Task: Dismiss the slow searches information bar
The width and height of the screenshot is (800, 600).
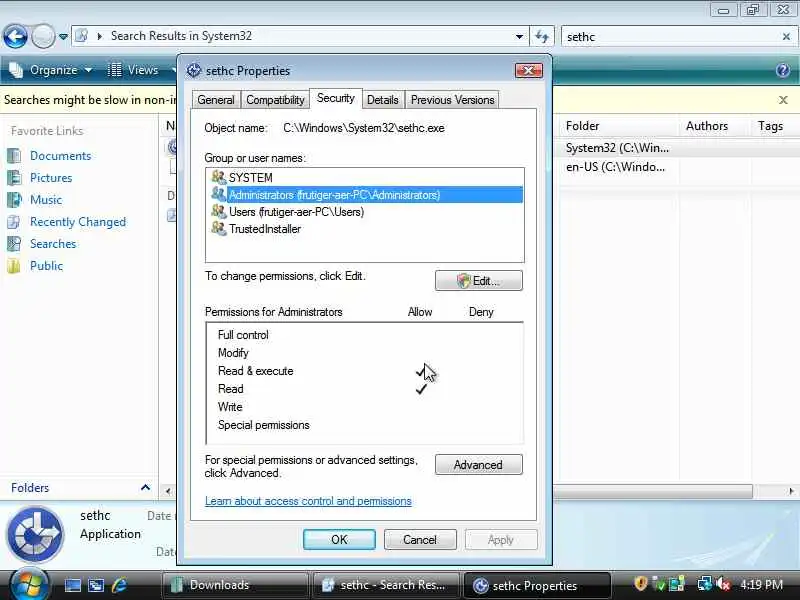Action: coord(783,100)
